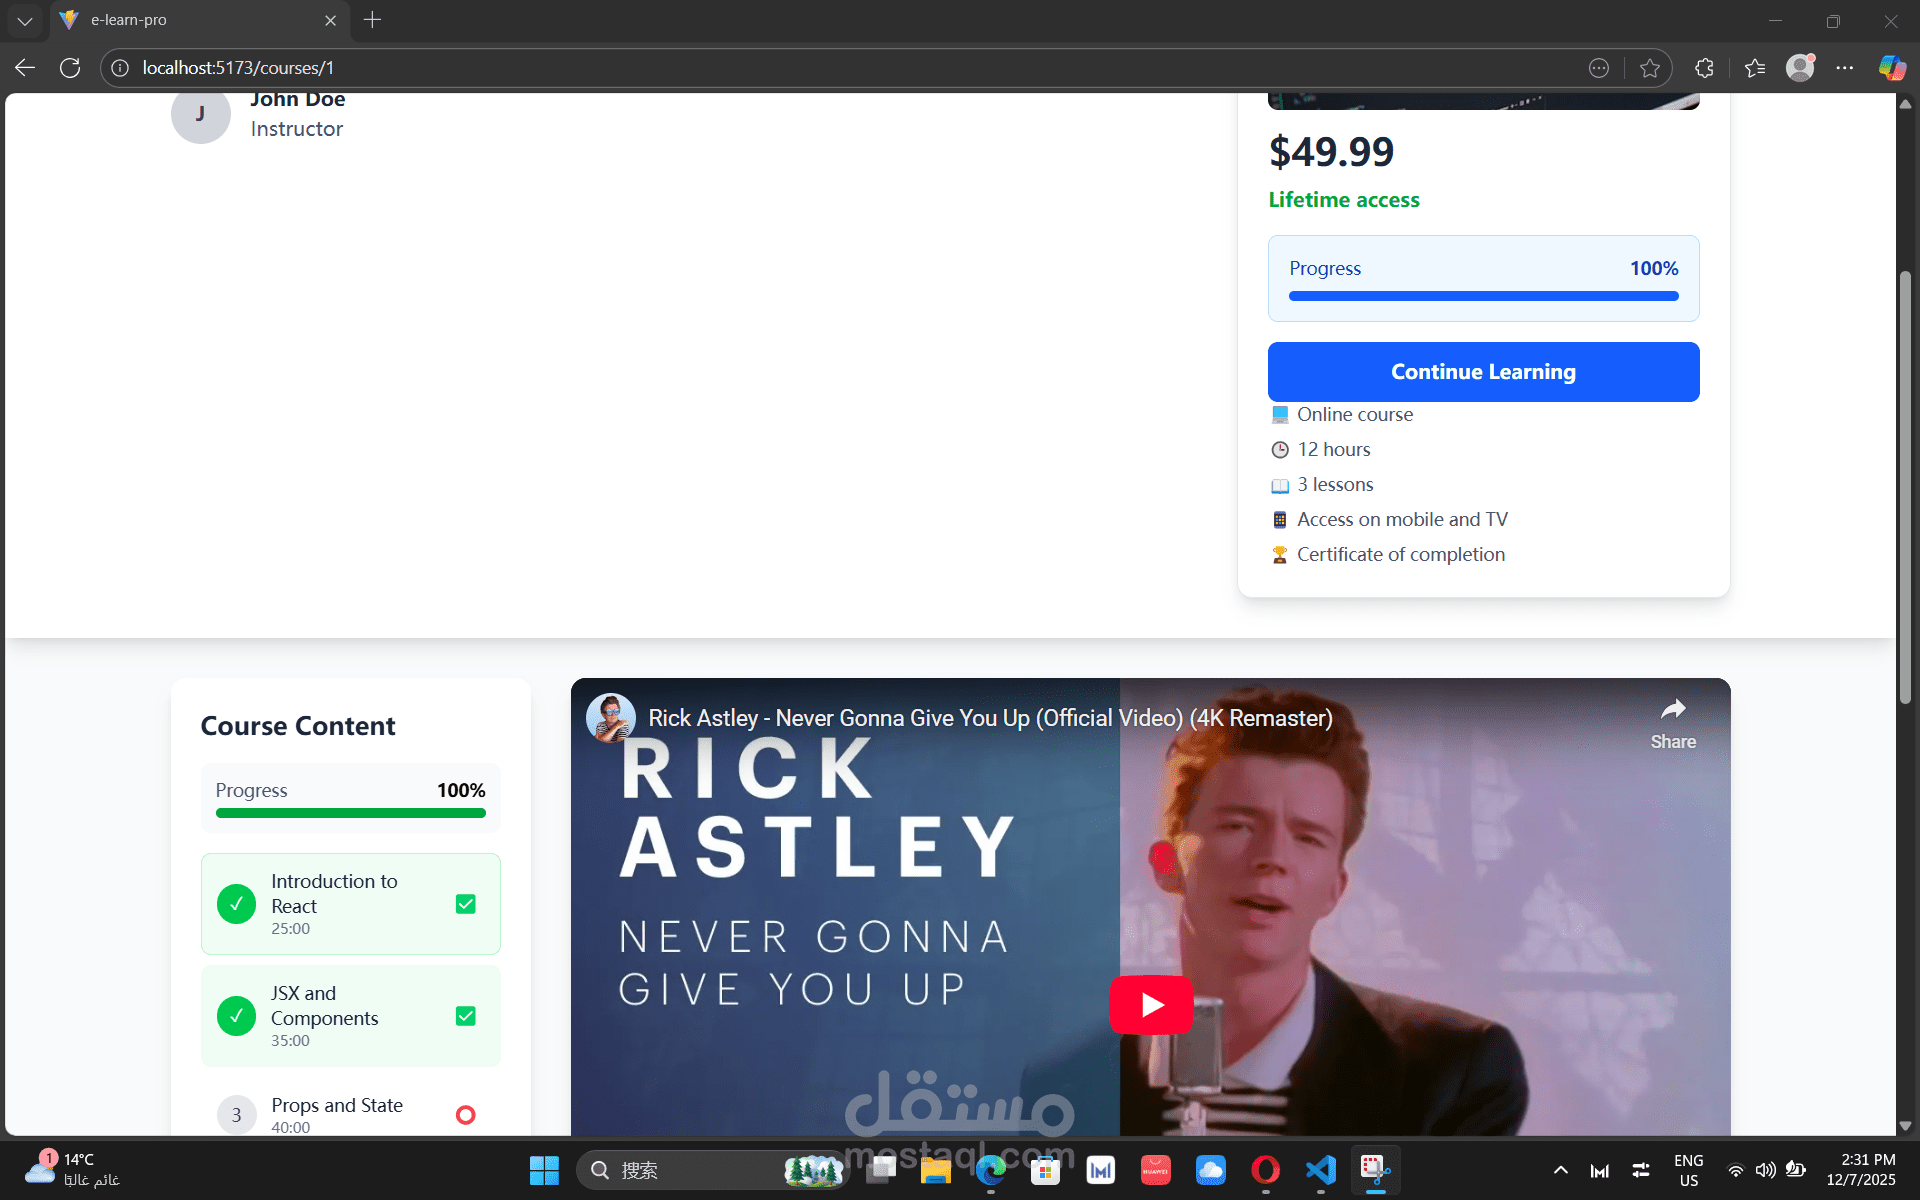Play the Rick Astley video
Screen dimensions: 1920x1200
coord(1151,1004)
